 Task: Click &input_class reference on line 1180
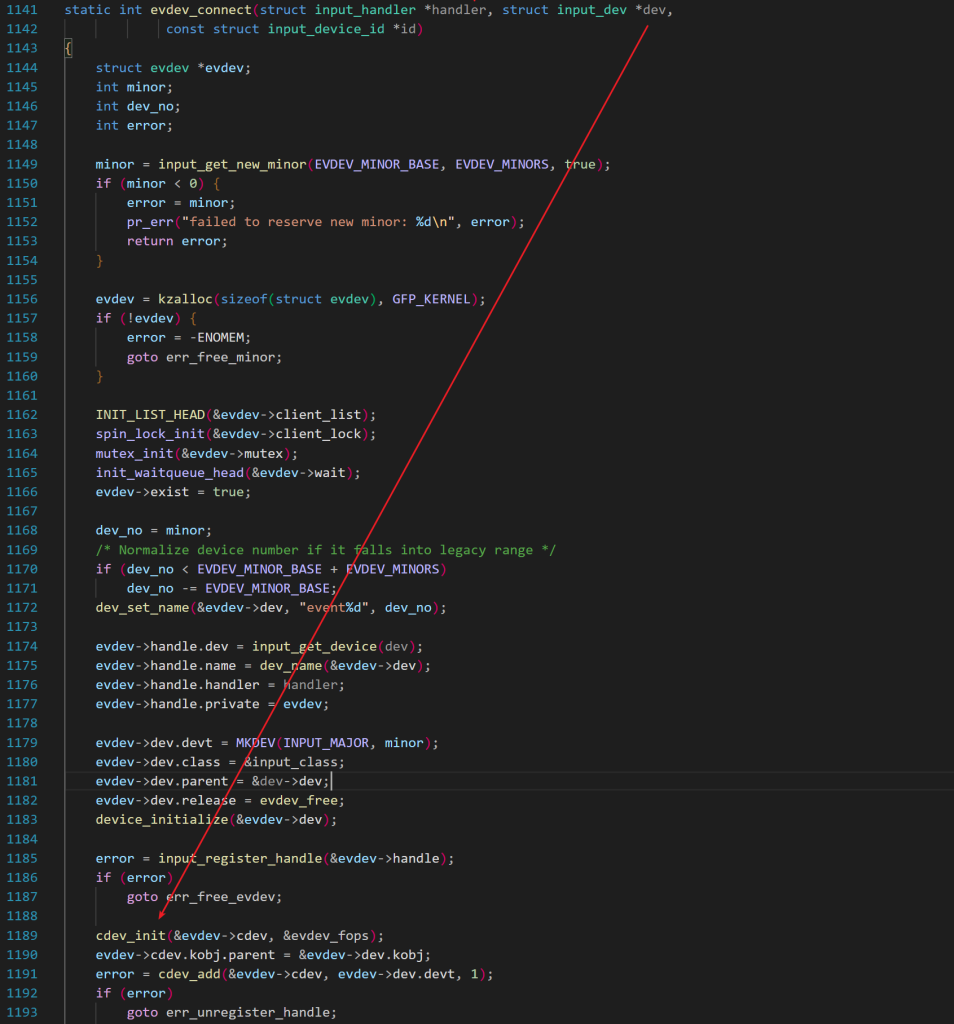point(291,762)
